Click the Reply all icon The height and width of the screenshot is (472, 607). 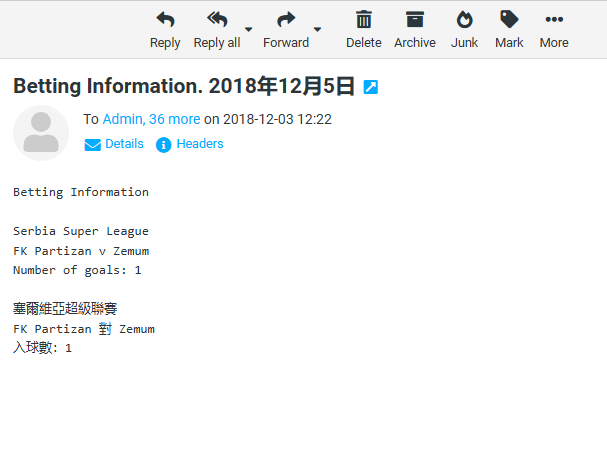coord(216,20)
